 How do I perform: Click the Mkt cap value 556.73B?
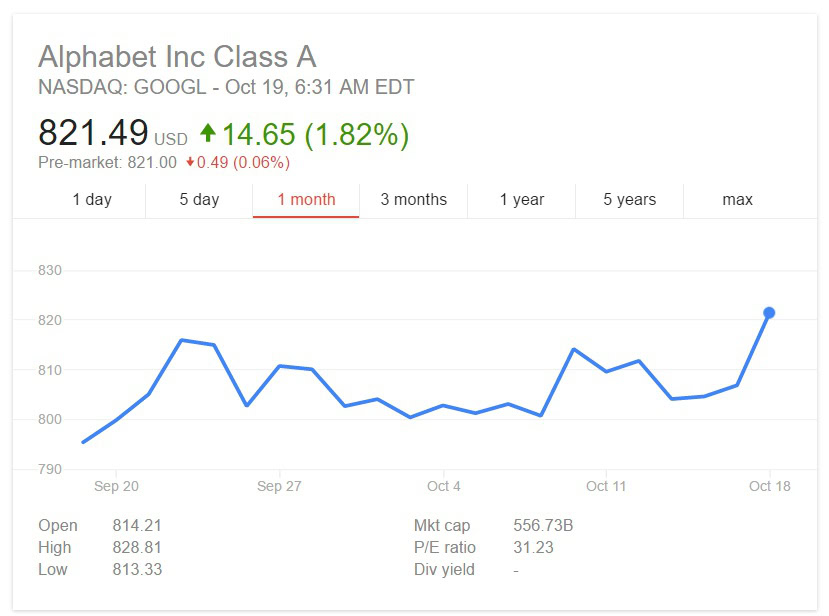(543, 526)
